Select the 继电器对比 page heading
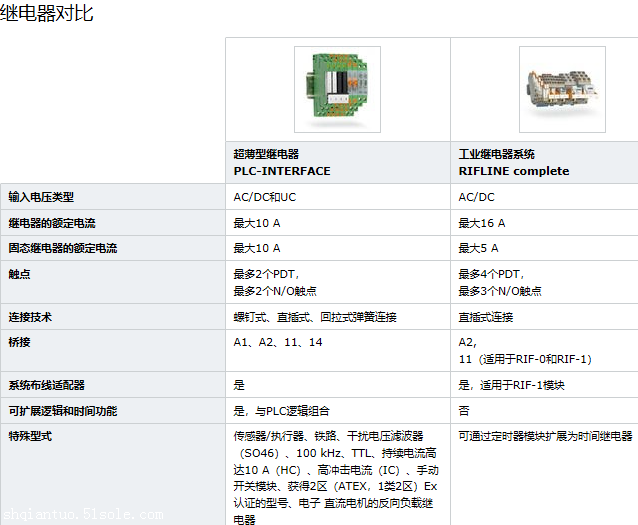The image size is (638, 525). [46, 13]
